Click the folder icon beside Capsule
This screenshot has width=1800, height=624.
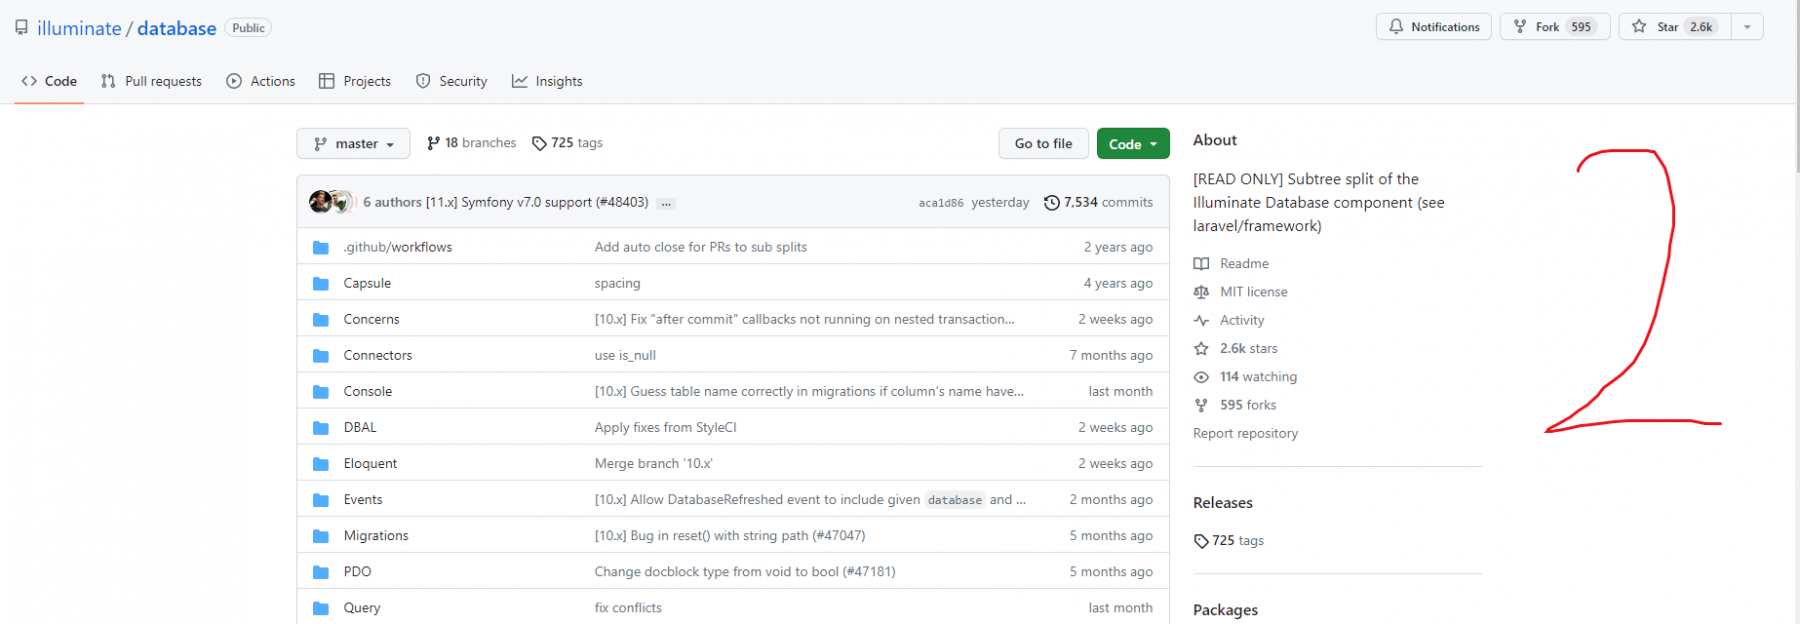pos(321,283)
